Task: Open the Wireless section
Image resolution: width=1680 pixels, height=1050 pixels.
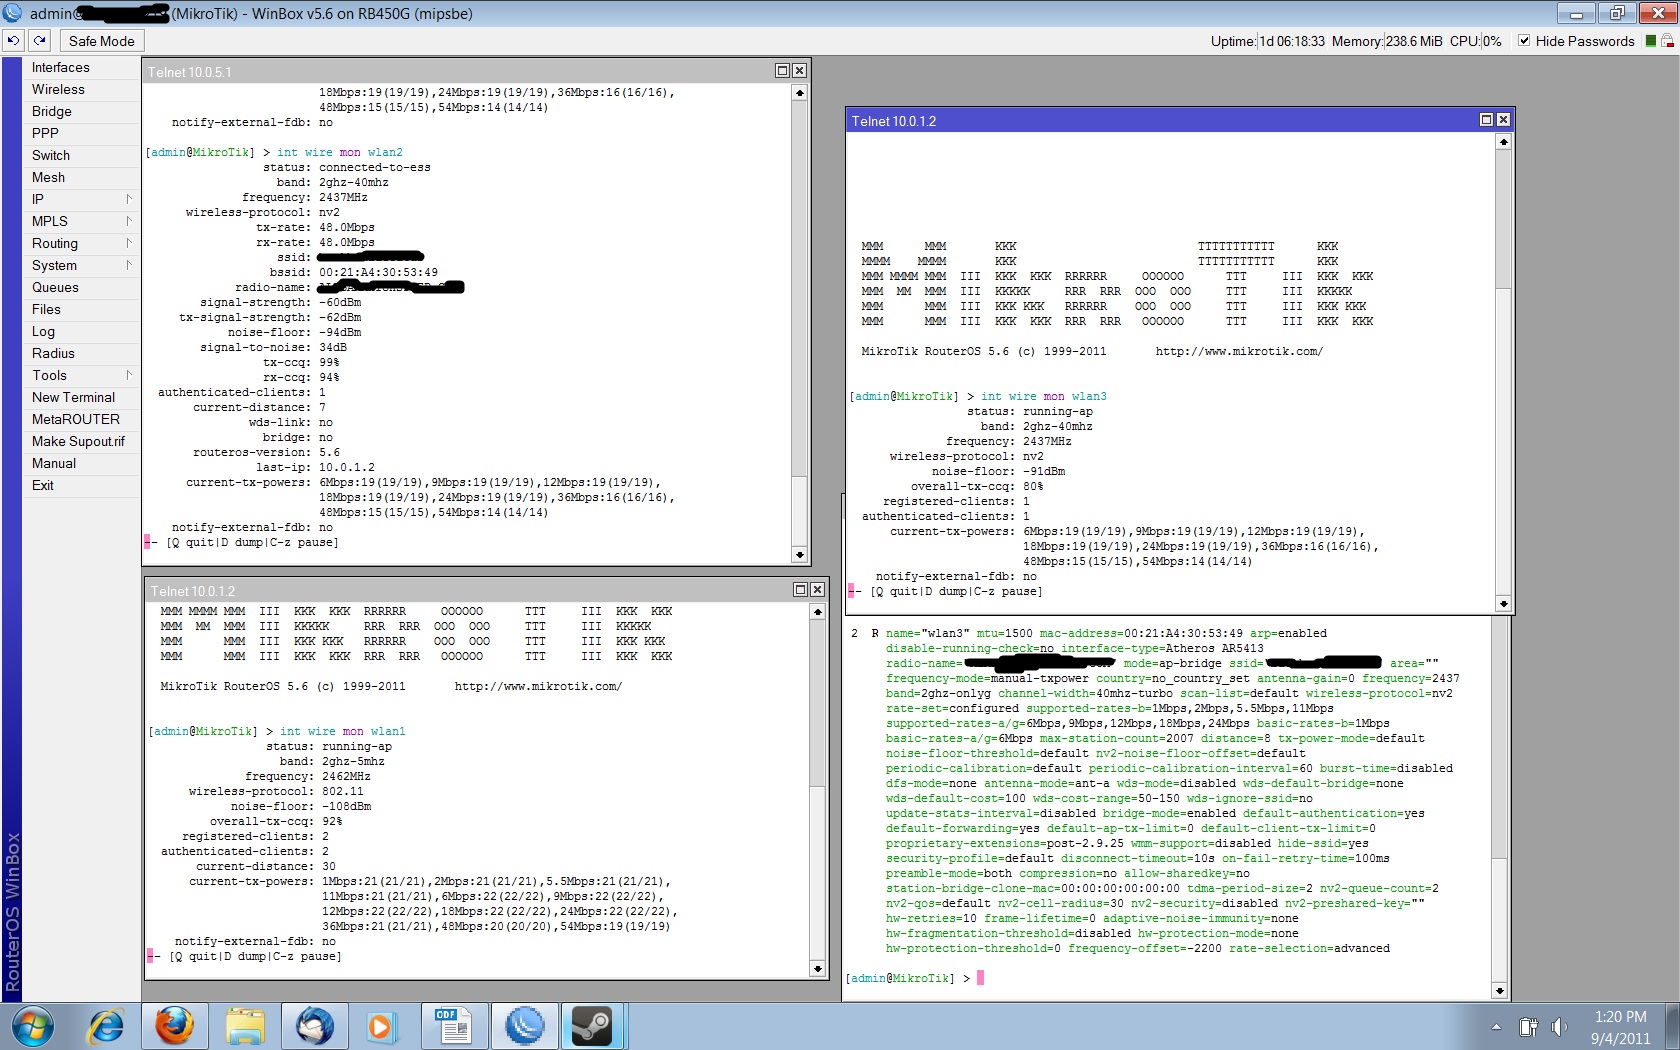Action: 58,89
